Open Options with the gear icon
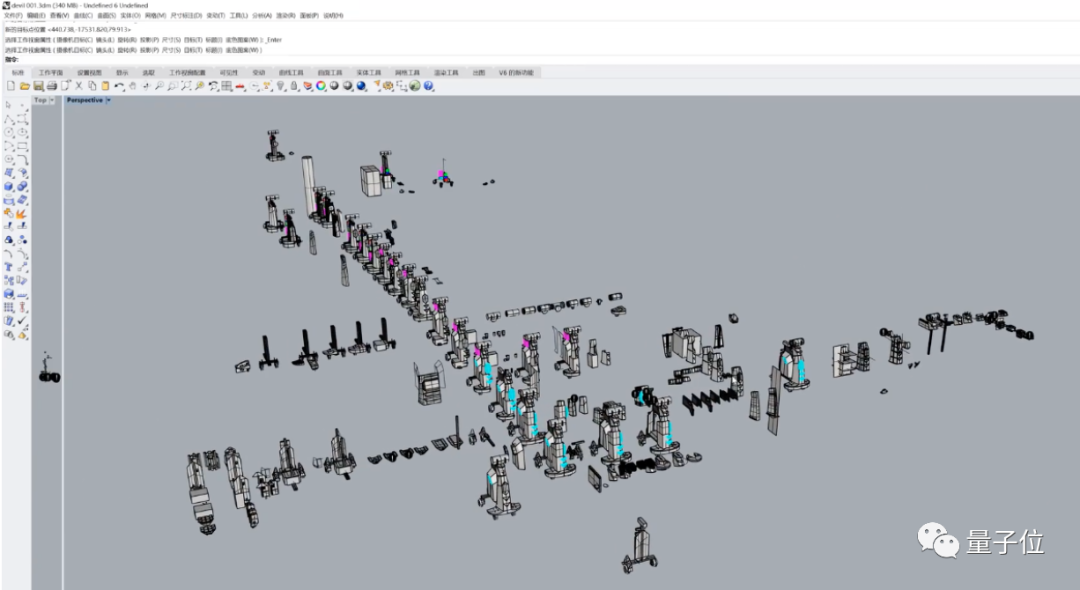This screenshot has width=1080, height=590. click(x=388, y=86)
